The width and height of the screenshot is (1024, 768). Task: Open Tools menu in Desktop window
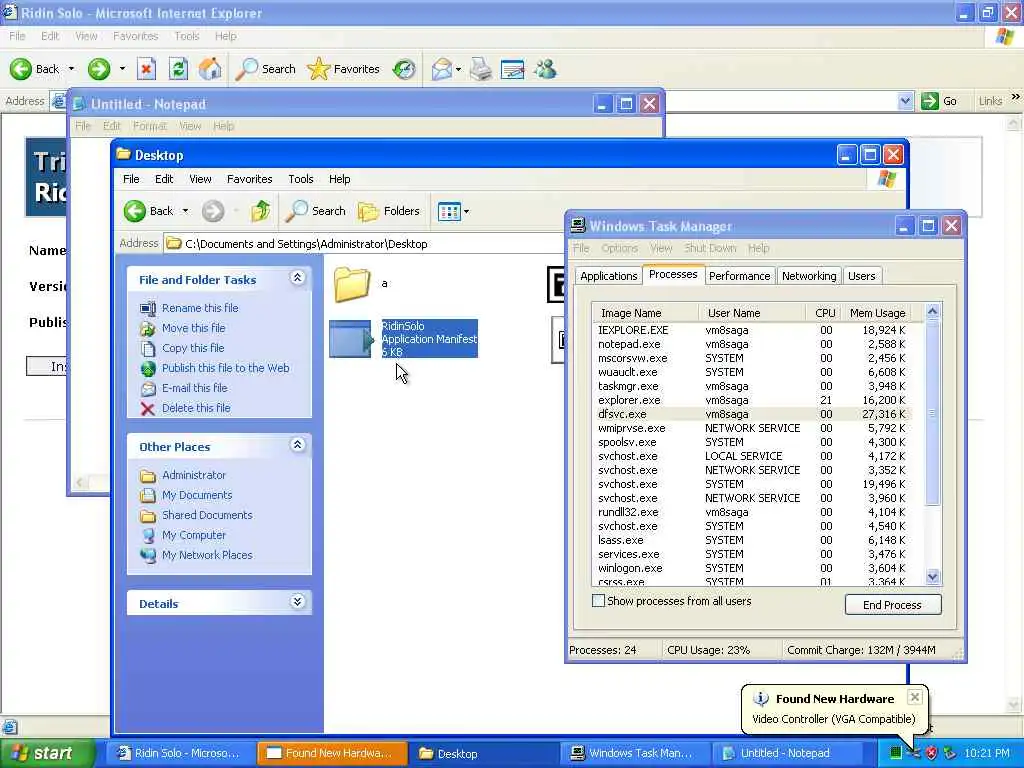(300, 179)
